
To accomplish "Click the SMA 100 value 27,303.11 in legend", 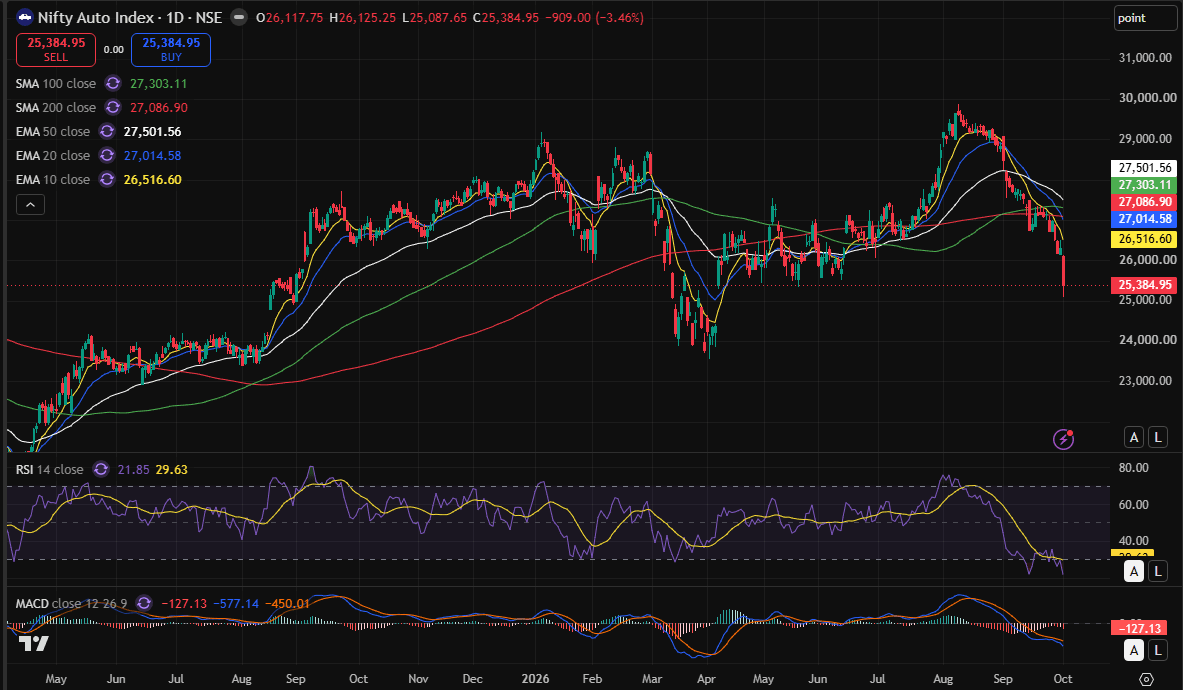I will click(158, 84).
